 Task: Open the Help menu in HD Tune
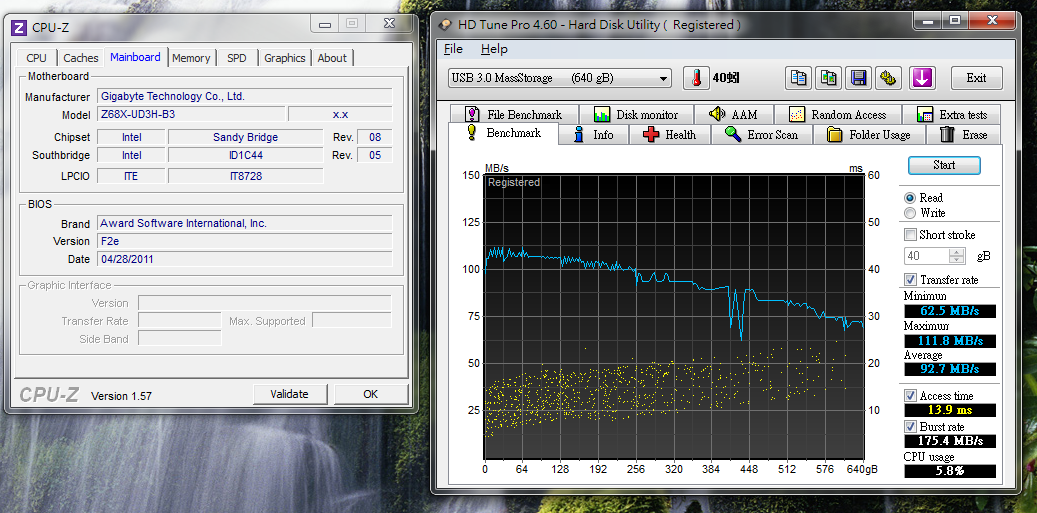coord(494,49)
